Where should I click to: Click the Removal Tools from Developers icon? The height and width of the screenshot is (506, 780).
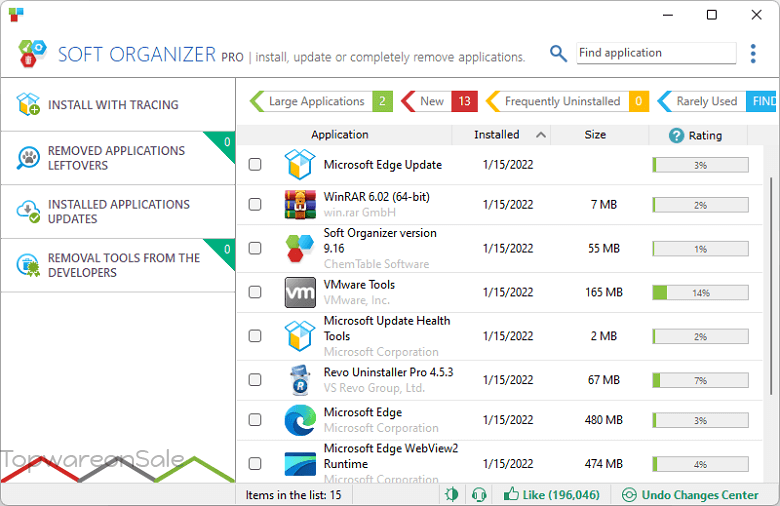28,265
